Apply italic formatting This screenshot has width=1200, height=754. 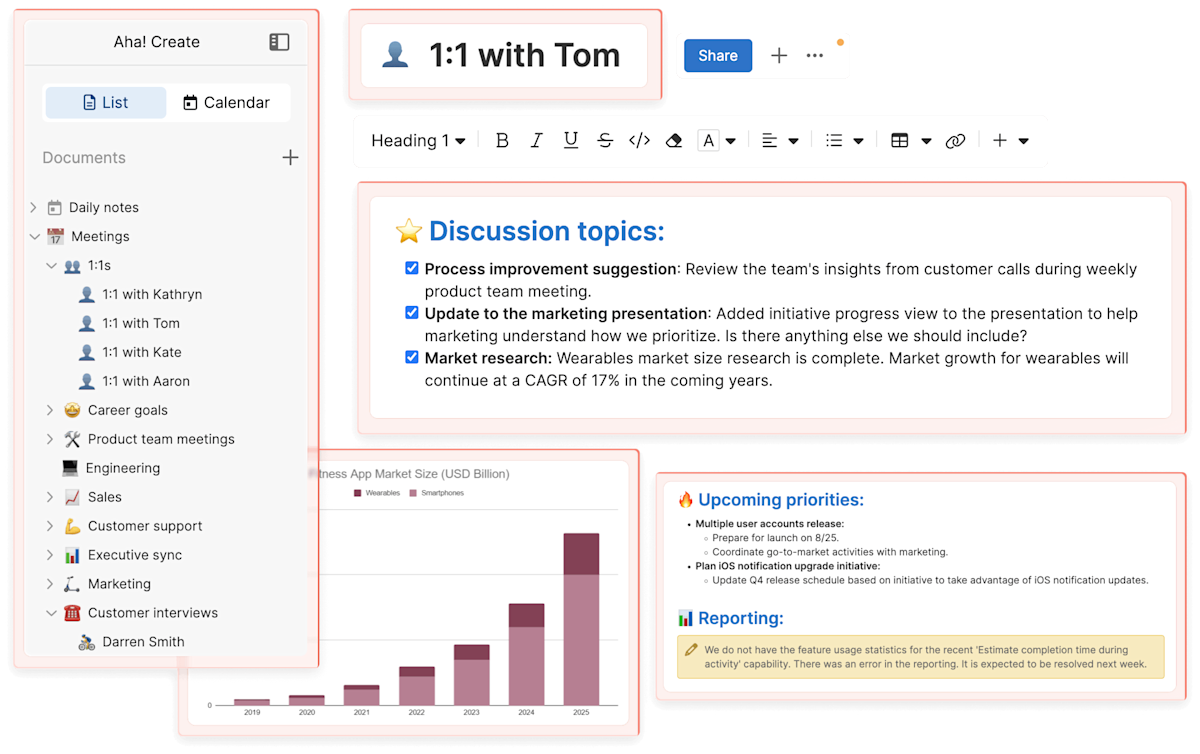[x=536, y=141]
